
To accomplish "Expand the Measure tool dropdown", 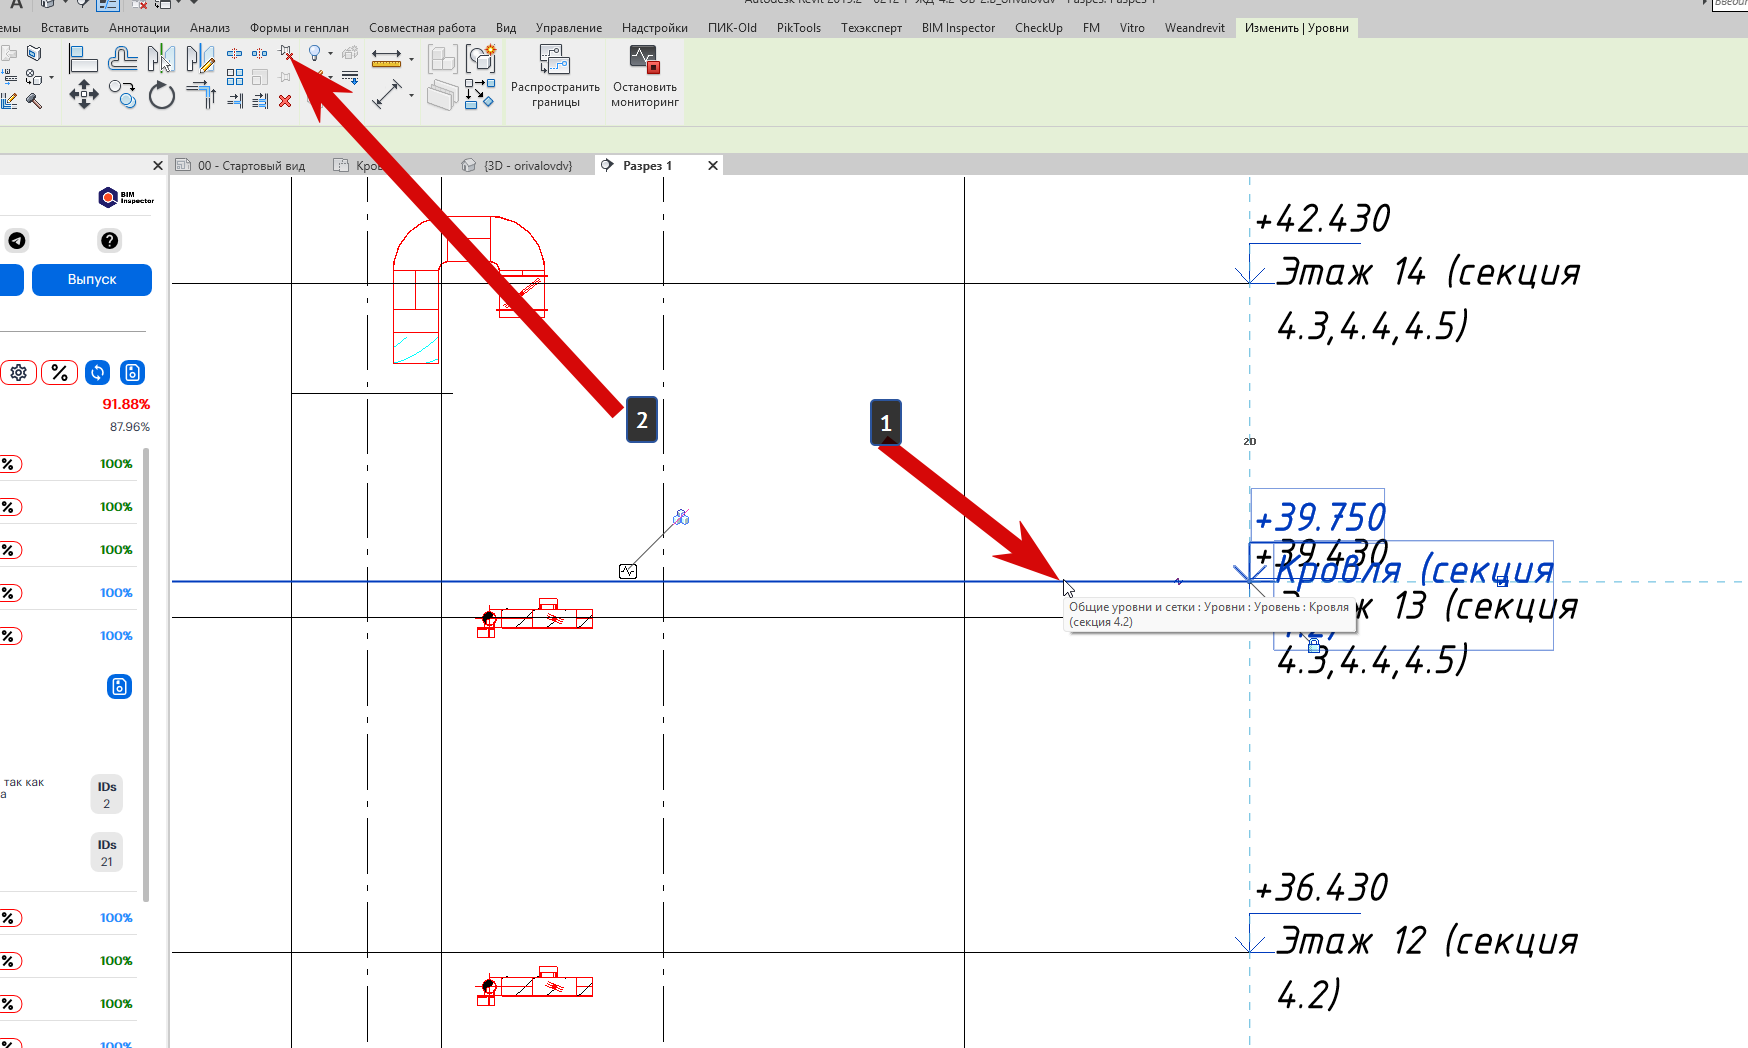I will (411, 59).
